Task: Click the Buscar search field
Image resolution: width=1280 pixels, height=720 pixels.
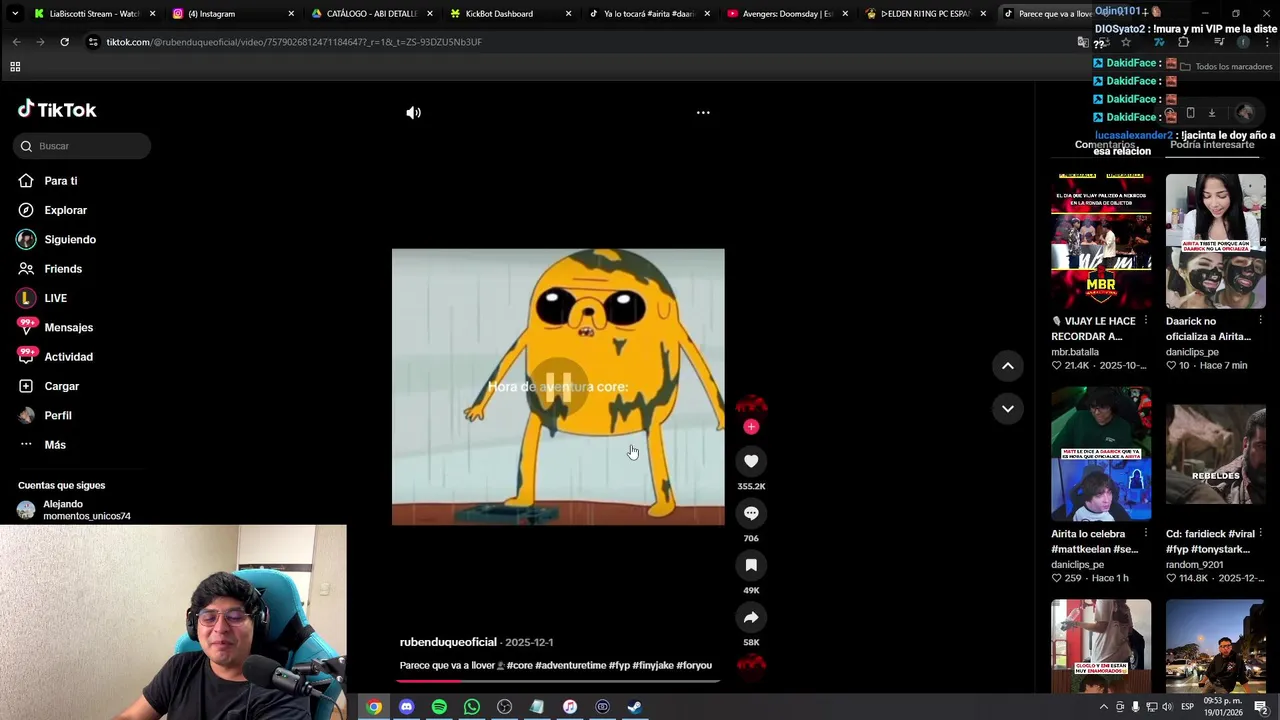Action: tap(82, 146)
